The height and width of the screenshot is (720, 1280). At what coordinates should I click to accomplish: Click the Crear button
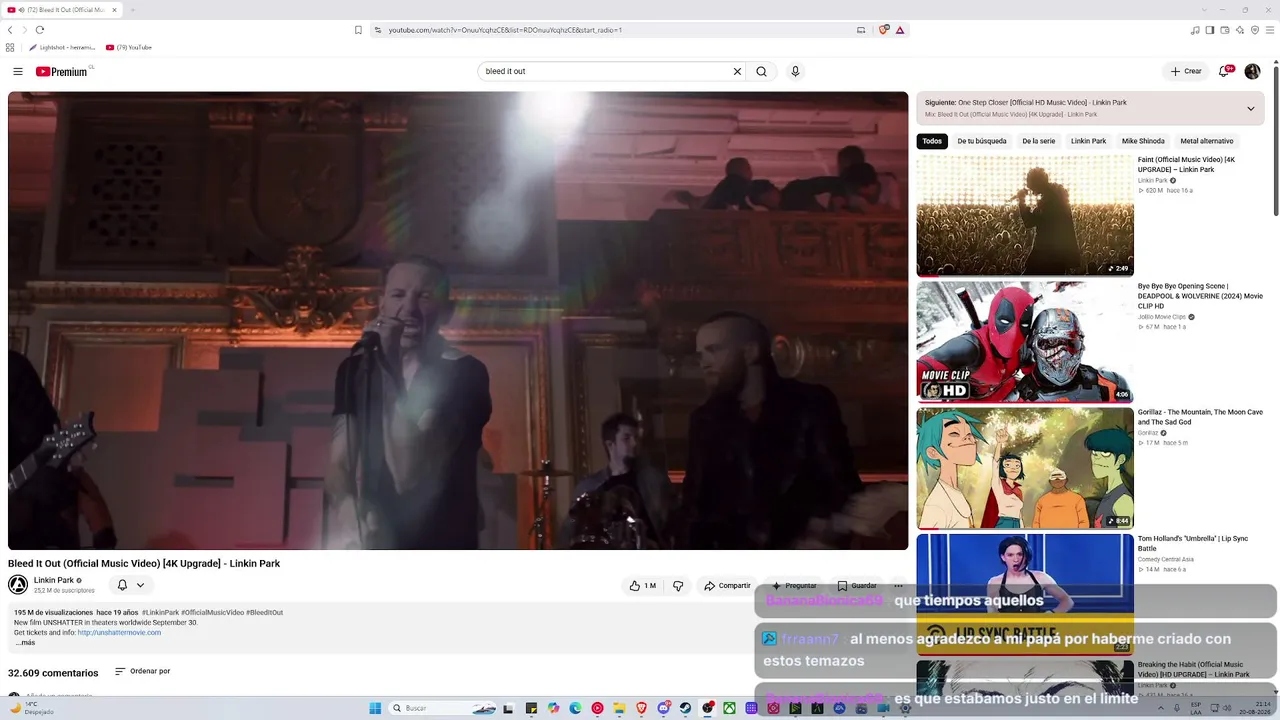(1186, 71)
